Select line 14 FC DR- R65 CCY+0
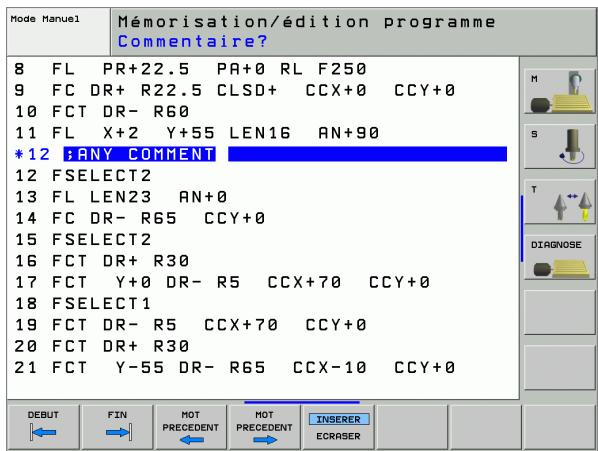Viewport: 598px width, 451px height. [140, 218]
